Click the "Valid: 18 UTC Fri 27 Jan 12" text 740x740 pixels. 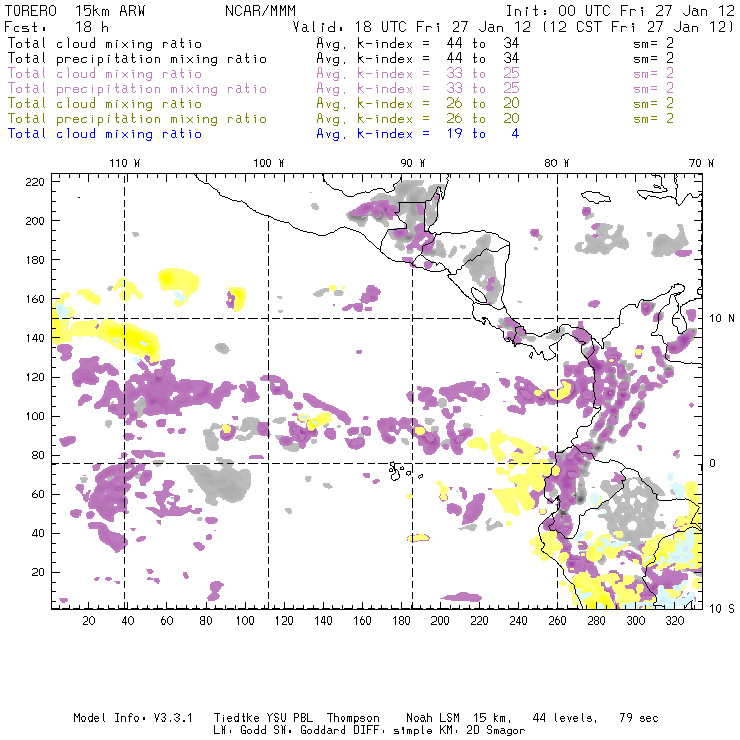(x=412, y=26)
